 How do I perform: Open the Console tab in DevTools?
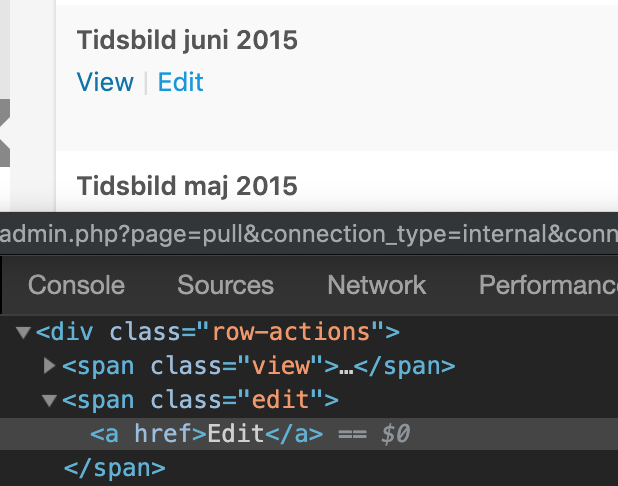[x=76, y=285]
